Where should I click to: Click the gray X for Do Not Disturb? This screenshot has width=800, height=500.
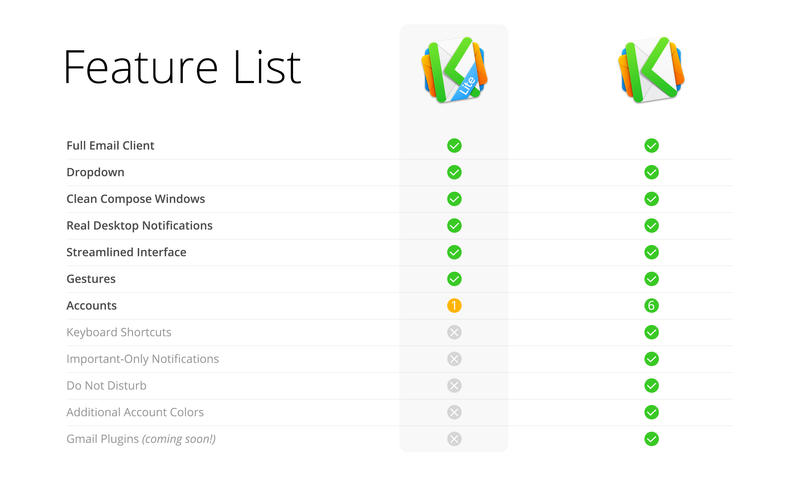pos(454,385)
